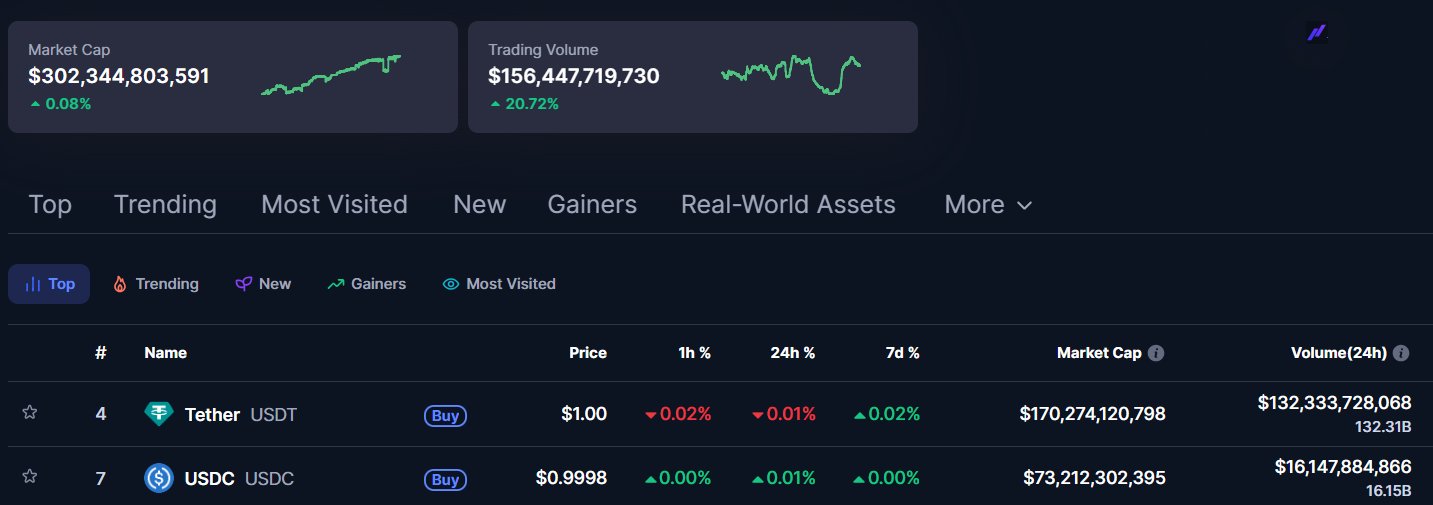The width and height of the screenshot is (1433, 505).
Task: Expand the More dropdown menu
Action: click(988, 205)
